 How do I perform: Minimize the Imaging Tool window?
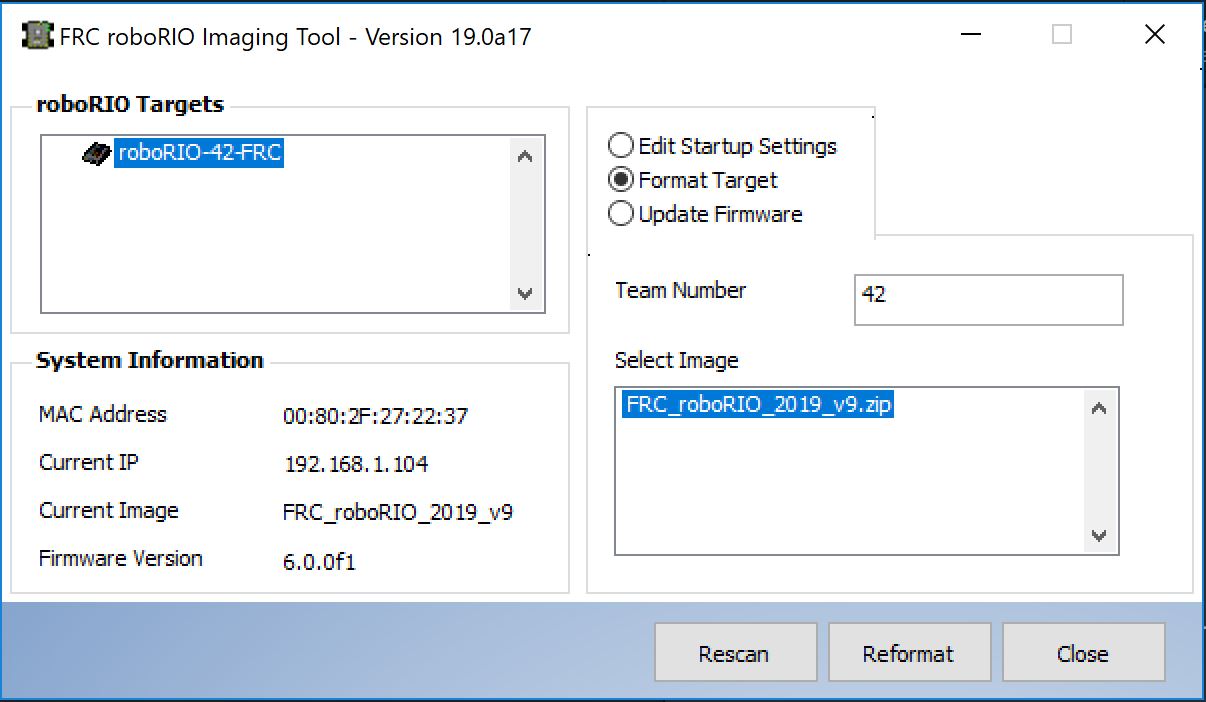coord(971,35)
